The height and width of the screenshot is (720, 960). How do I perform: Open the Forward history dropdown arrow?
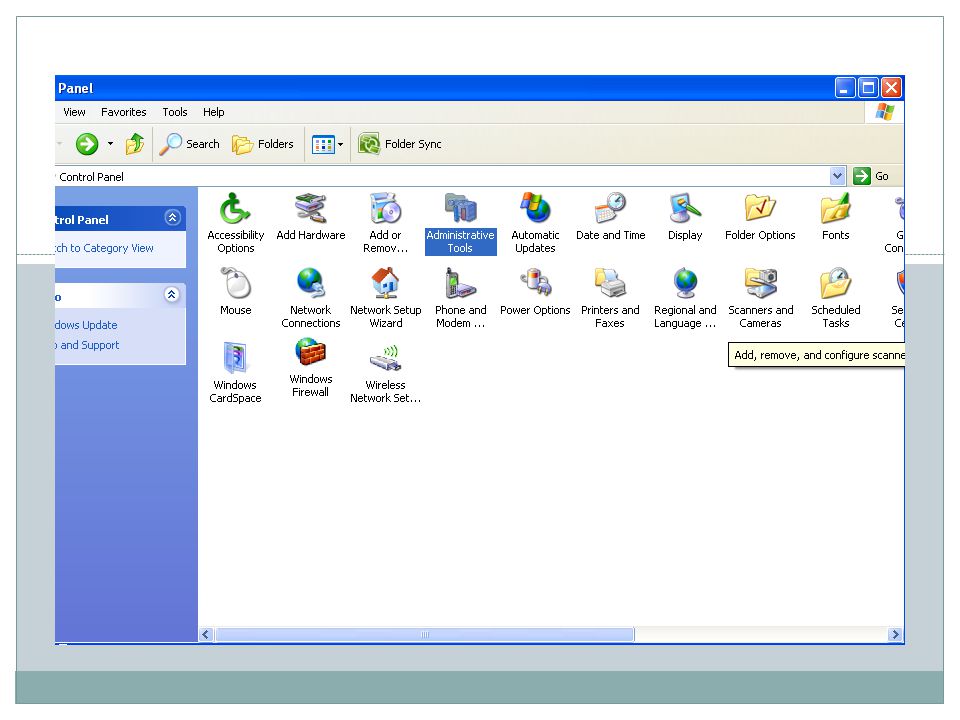coord(110,144)
